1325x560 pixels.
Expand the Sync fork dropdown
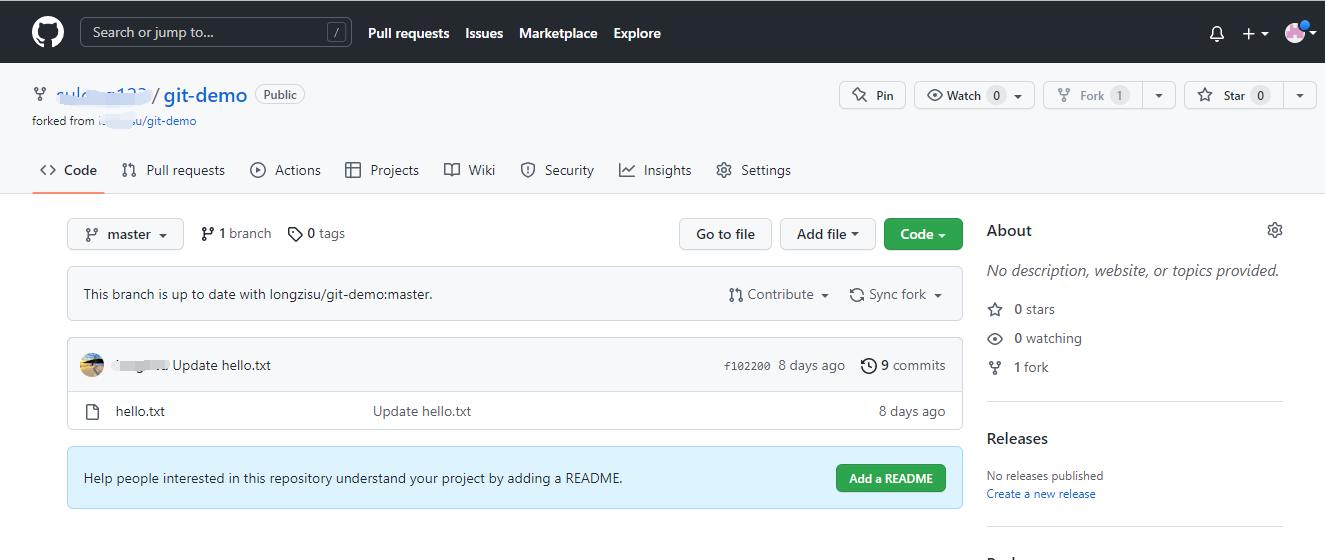click(x=896, y=294)
